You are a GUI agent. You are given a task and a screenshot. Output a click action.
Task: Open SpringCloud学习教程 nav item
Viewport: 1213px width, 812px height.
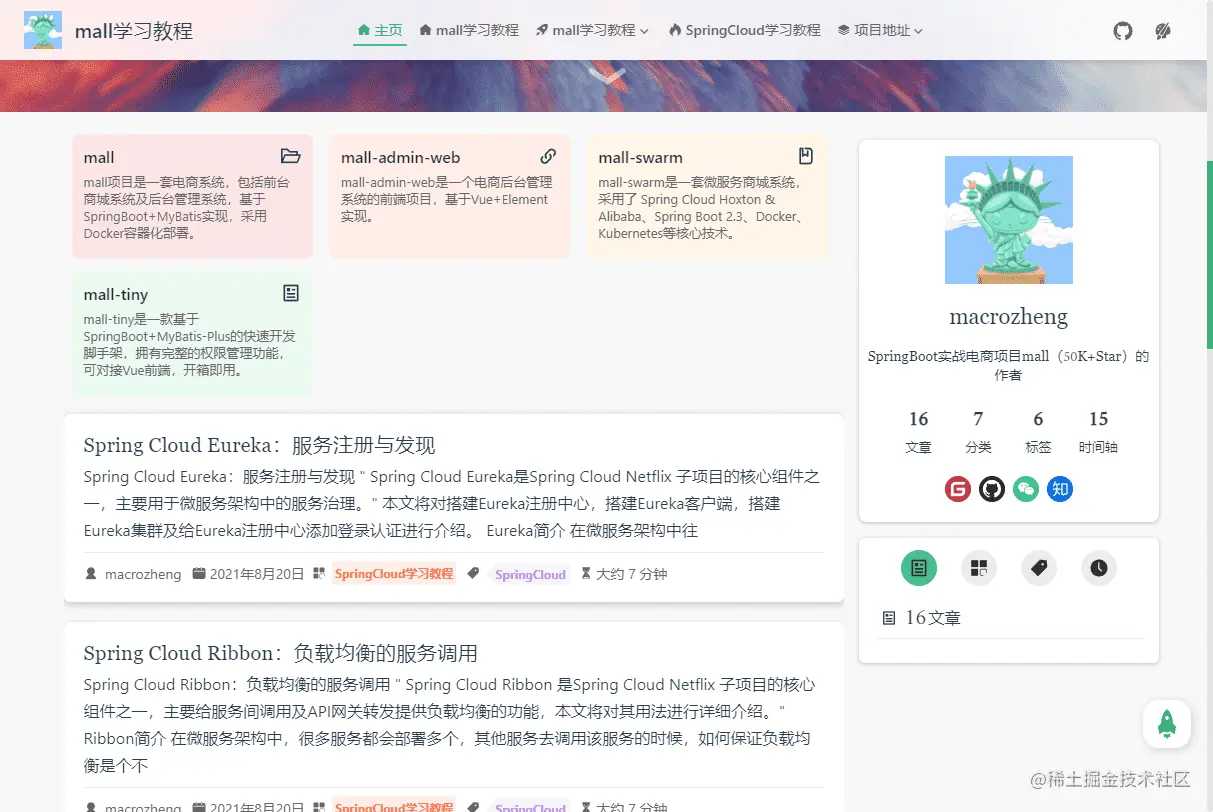[x=745, y=31]
